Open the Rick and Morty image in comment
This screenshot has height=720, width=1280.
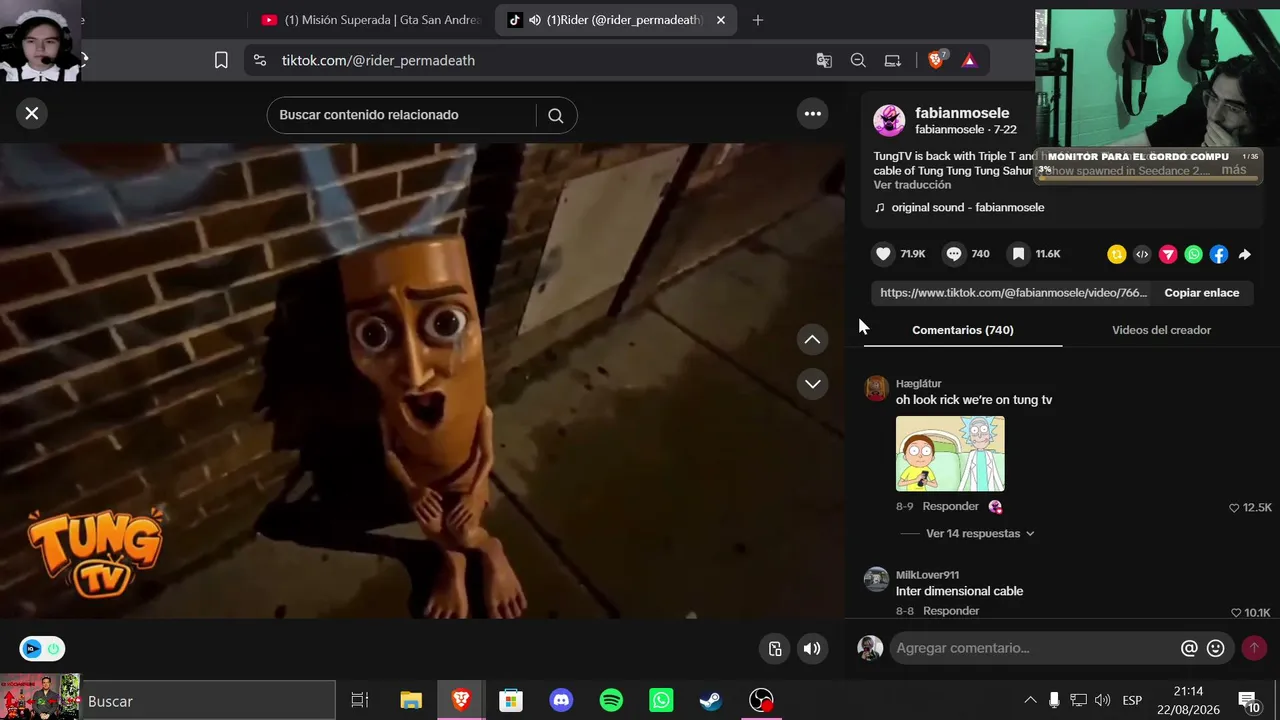tap(950, 454)
